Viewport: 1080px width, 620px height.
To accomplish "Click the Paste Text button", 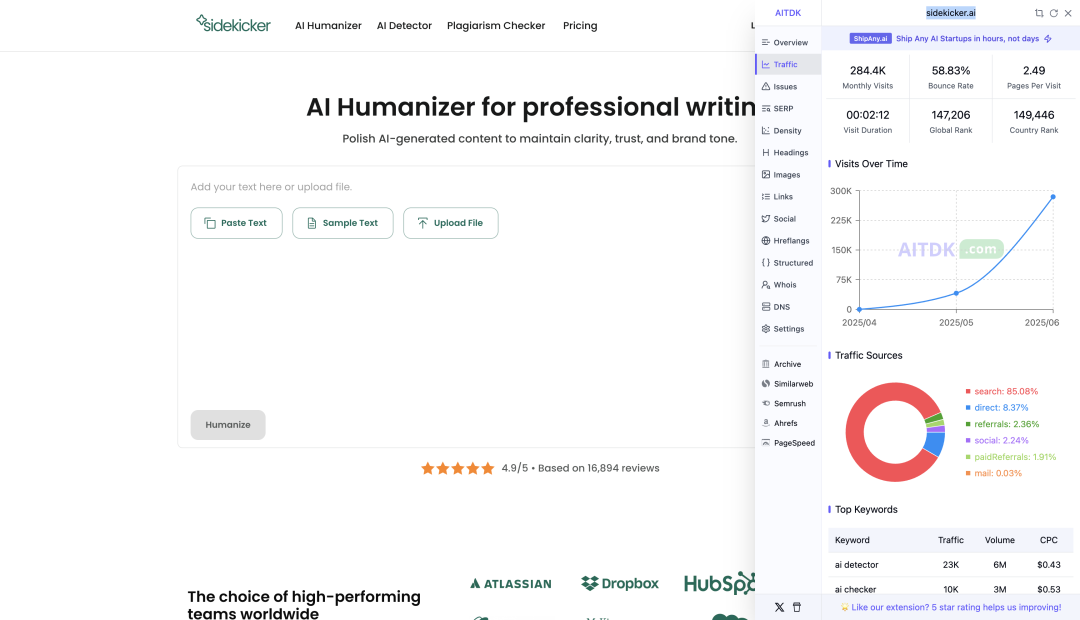I will 236,223.
